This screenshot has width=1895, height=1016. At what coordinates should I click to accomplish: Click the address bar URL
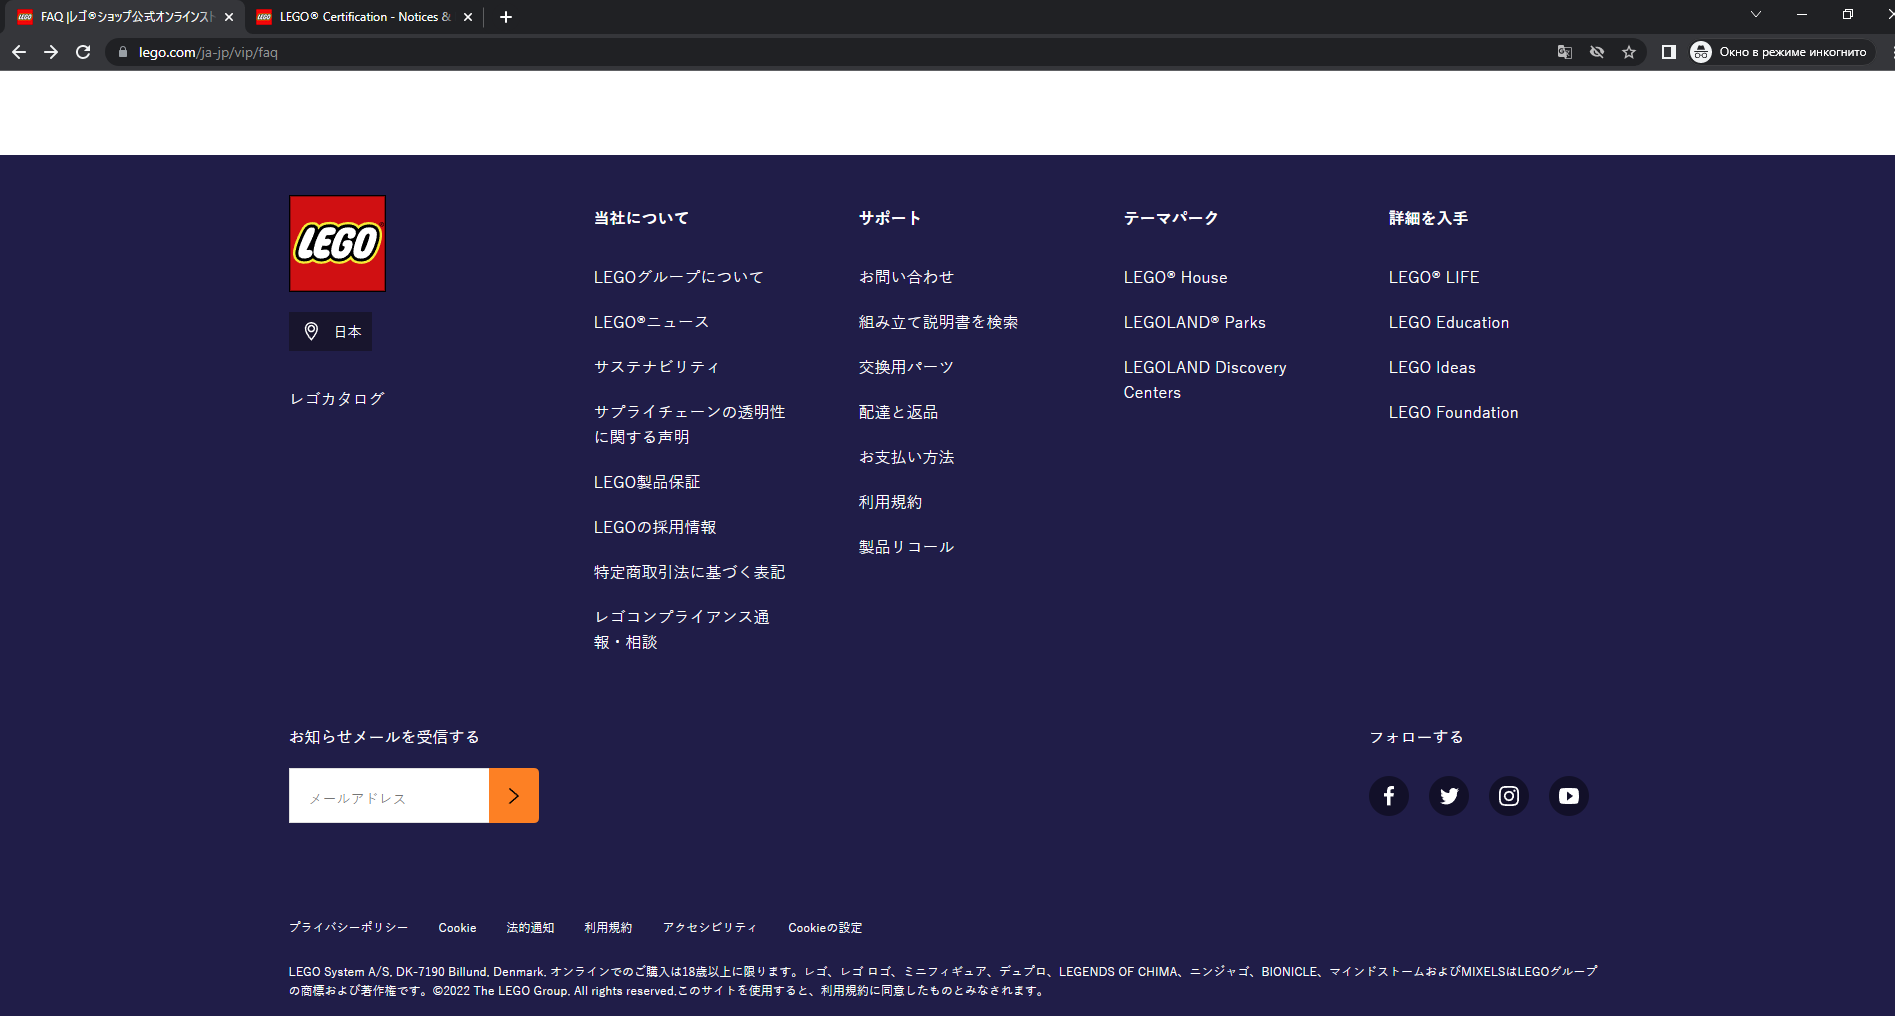[x=208, y=52]
